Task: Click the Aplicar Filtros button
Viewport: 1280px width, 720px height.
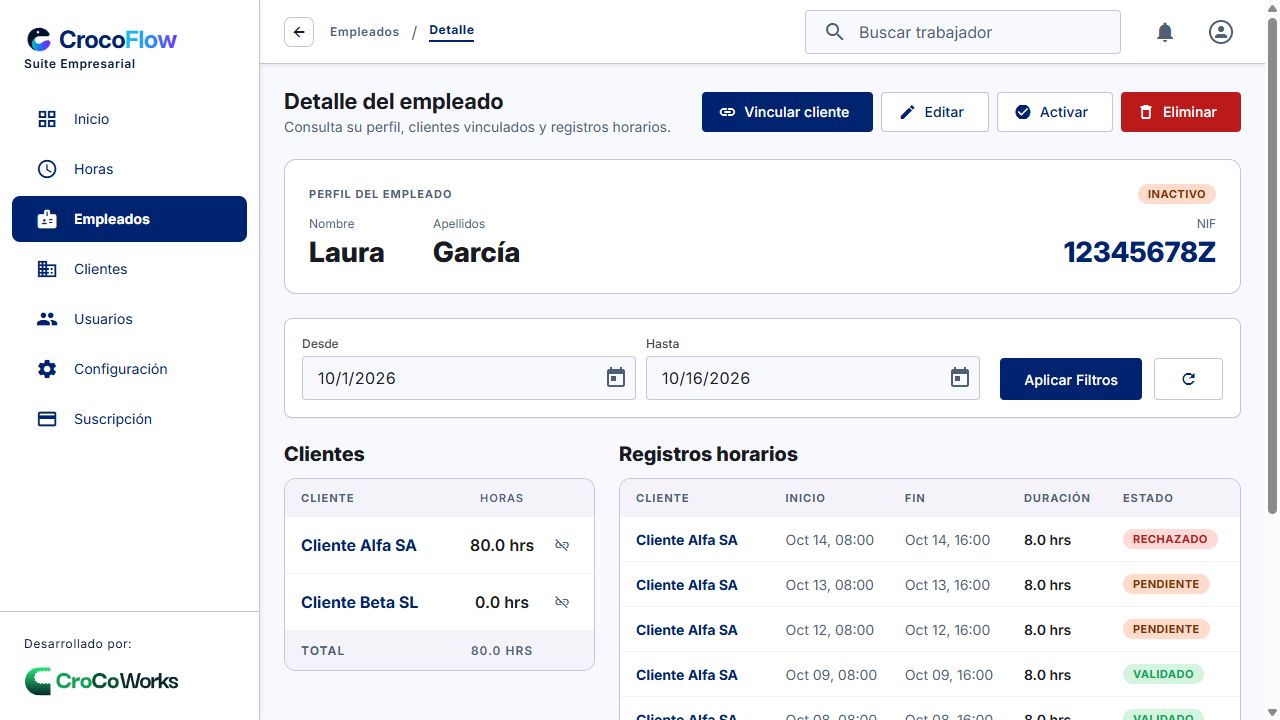Action: 1071,379
